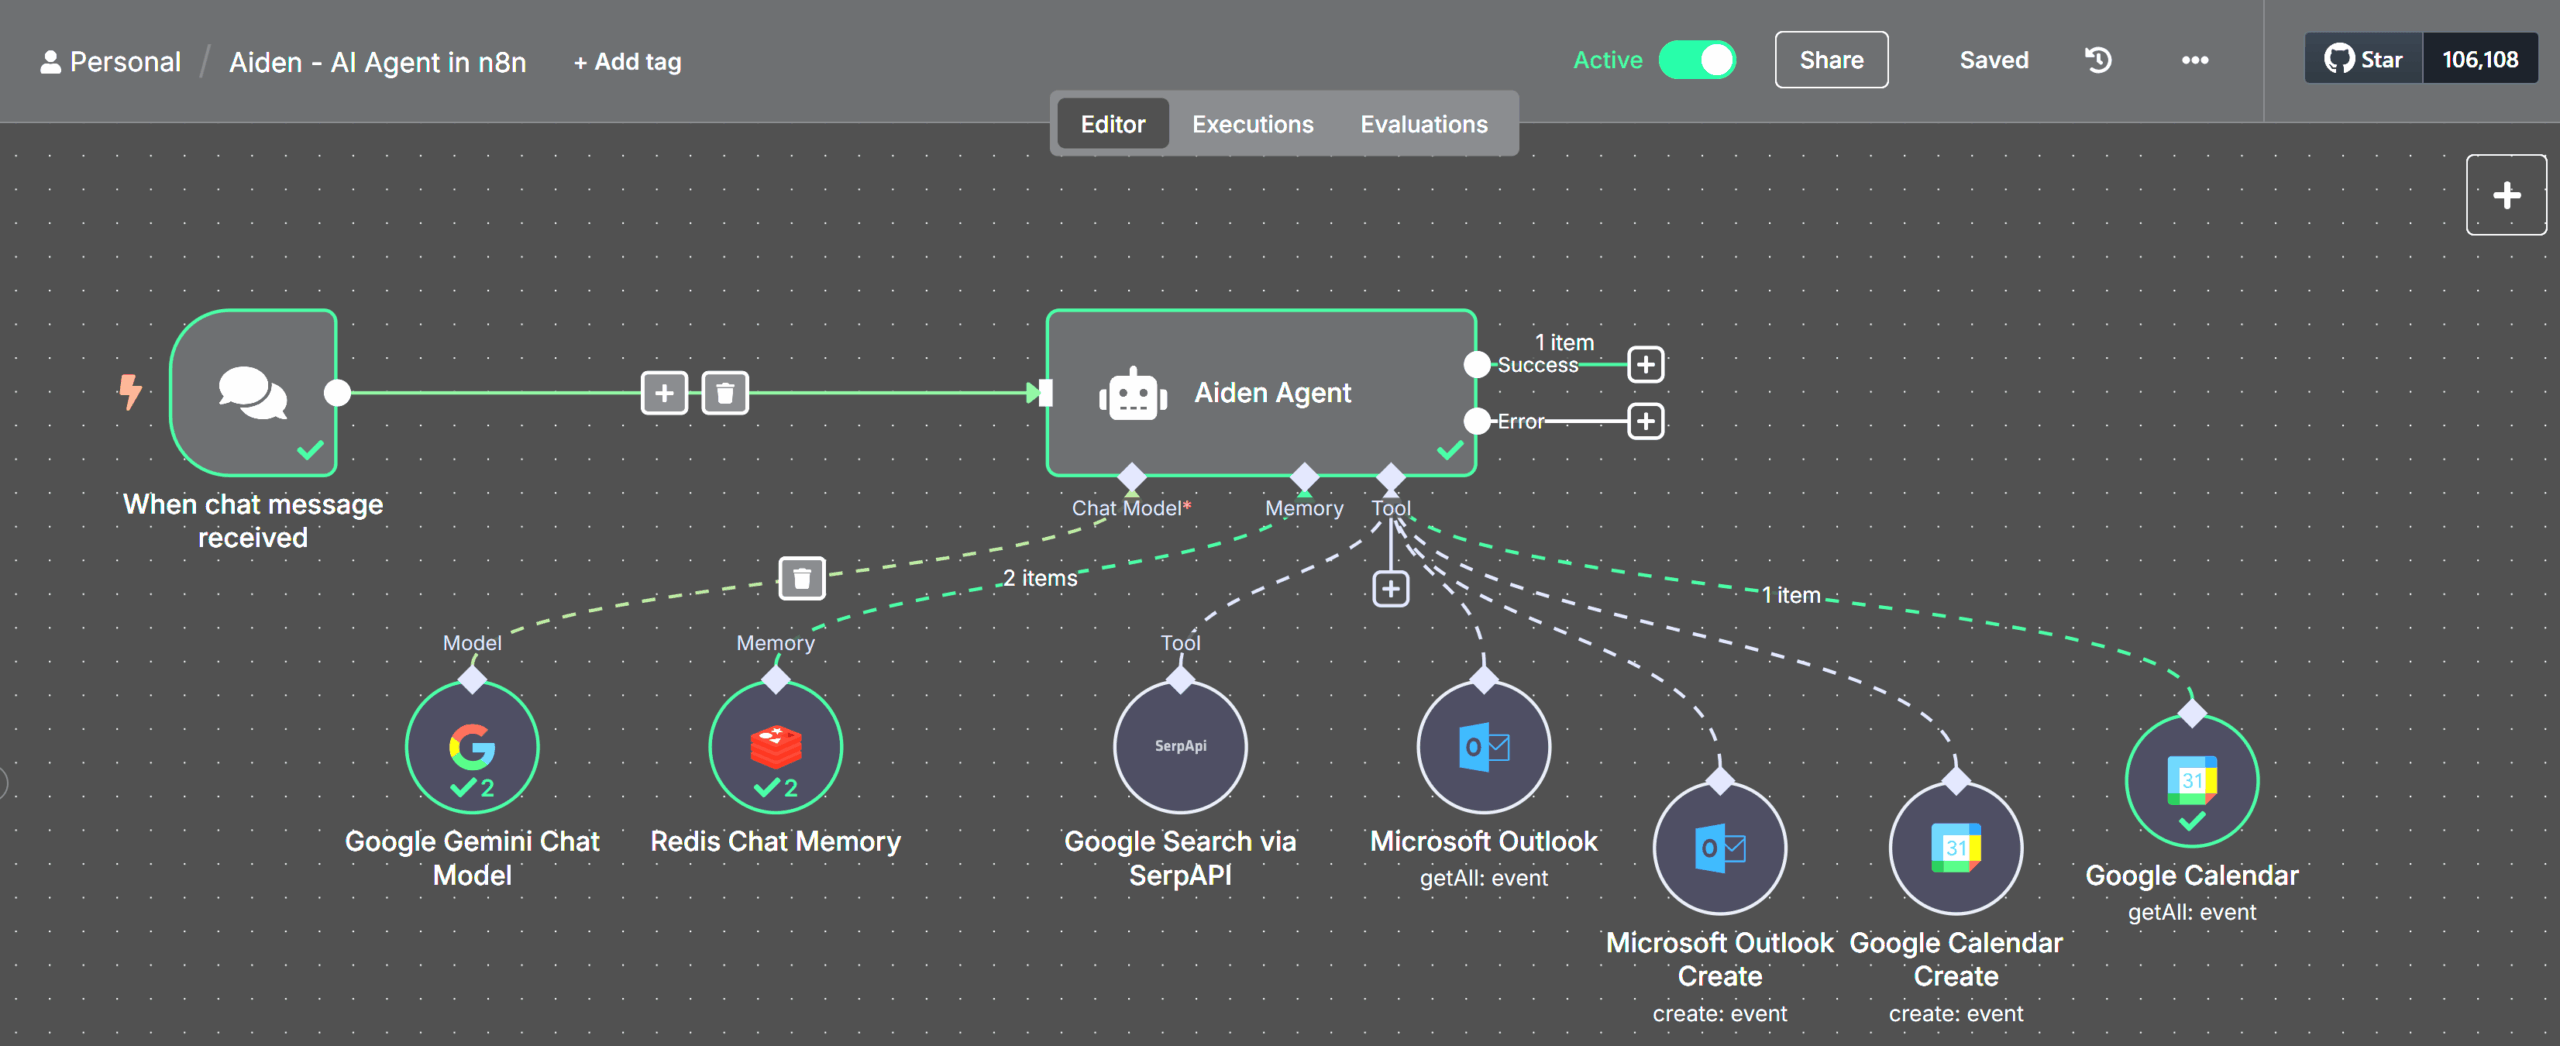Image resolution: width=2560 pixels, height=1046 pixels.
Task: Open the Microsoft Outlook getAll event node
Action: (x=1484, y=747)
